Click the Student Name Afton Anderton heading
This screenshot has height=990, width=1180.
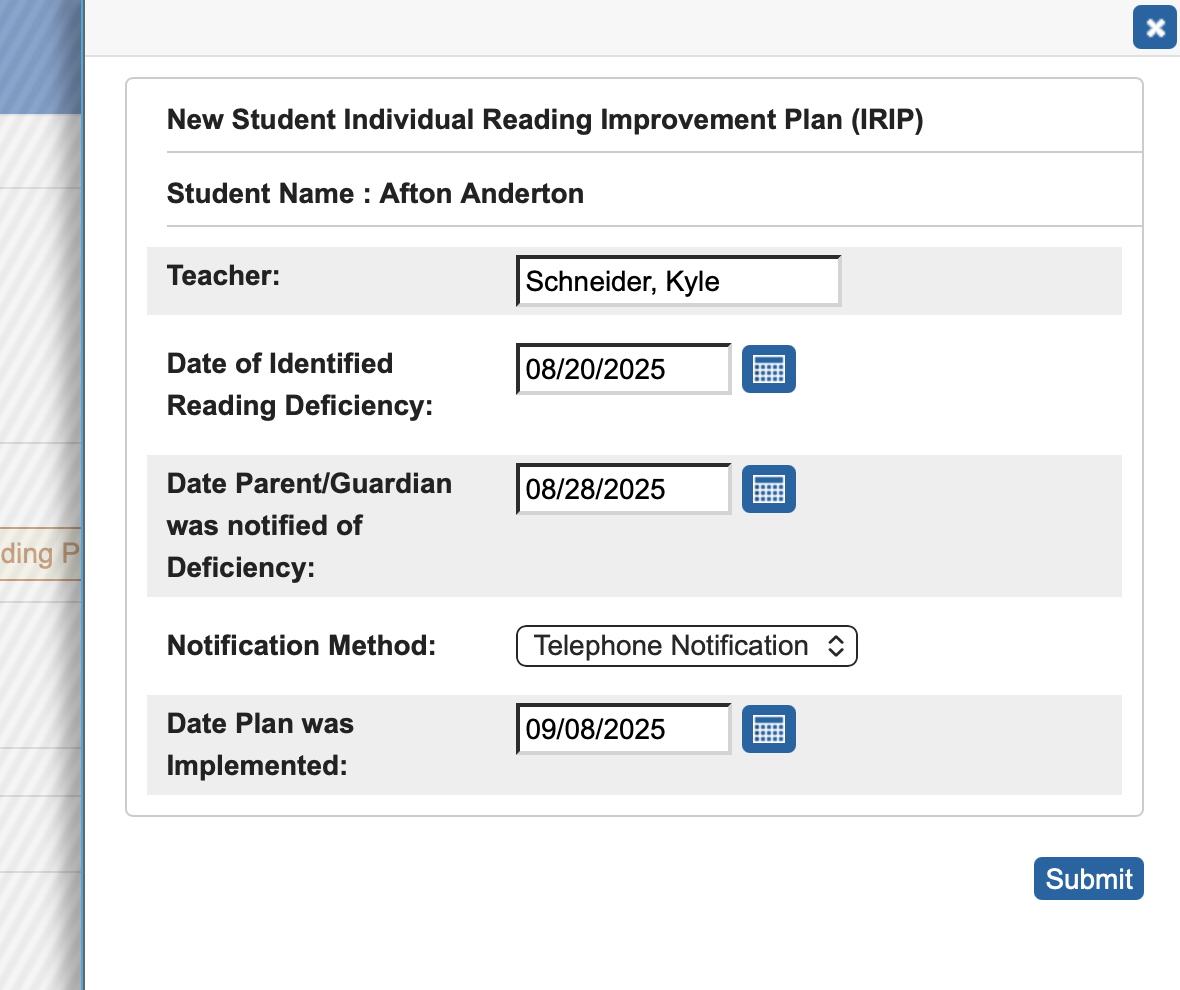(375, 193)
